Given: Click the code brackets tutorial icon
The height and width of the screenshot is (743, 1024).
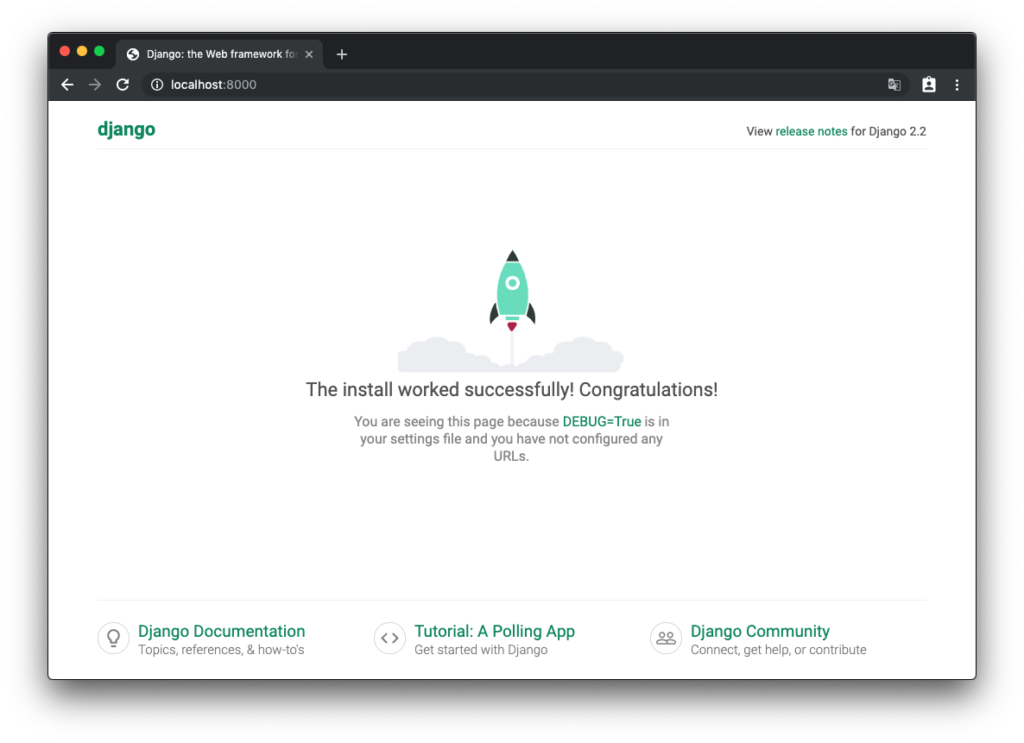Looking at the screenshot, I should (x=390, y=638).
